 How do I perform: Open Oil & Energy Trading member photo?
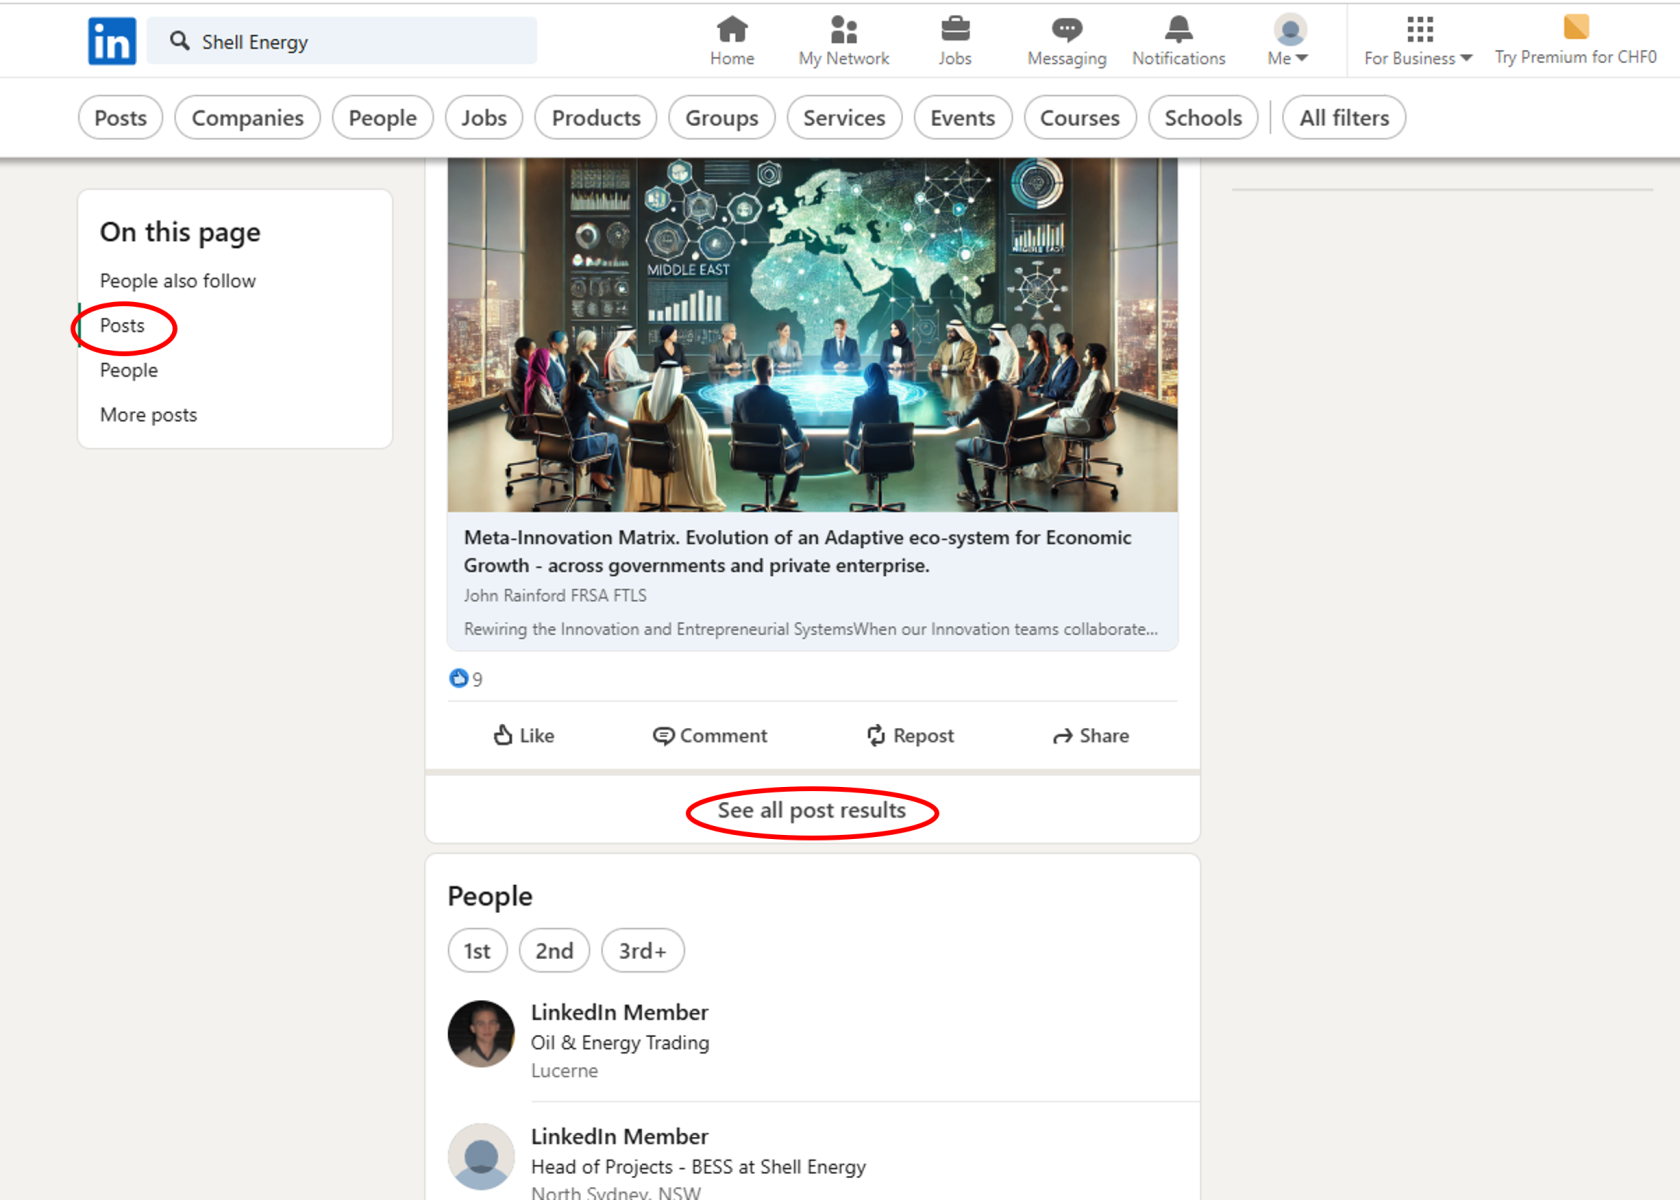tap(481, 1034)
